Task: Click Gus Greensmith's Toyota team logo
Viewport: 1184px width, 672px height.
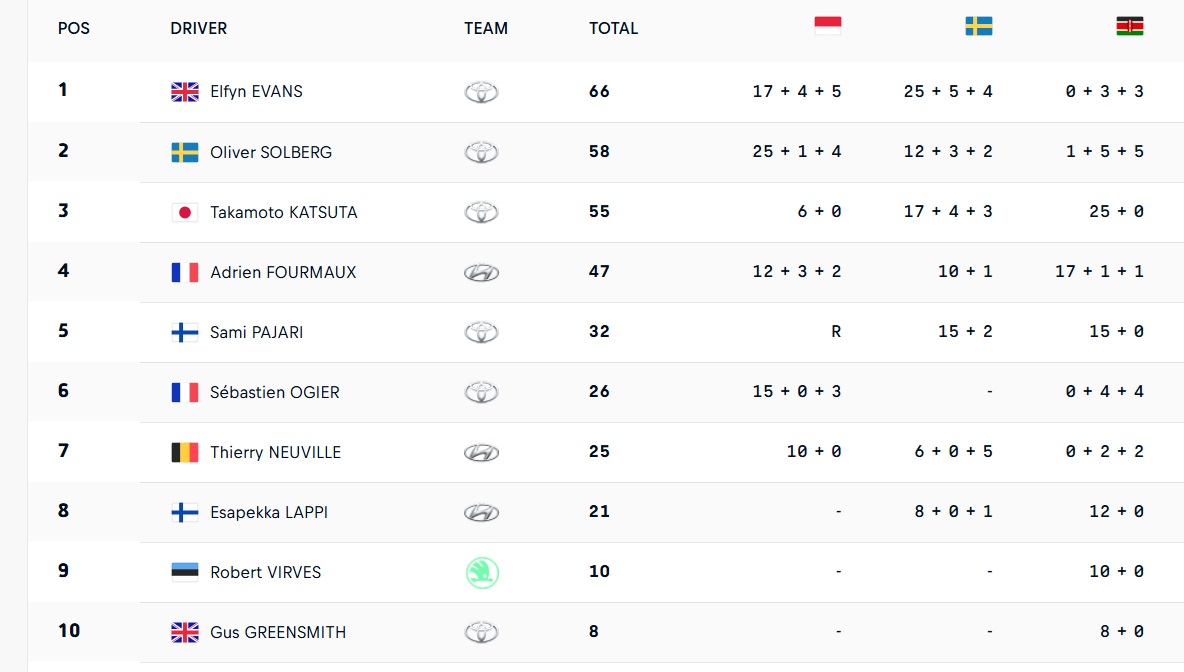Action: [482, 632]
